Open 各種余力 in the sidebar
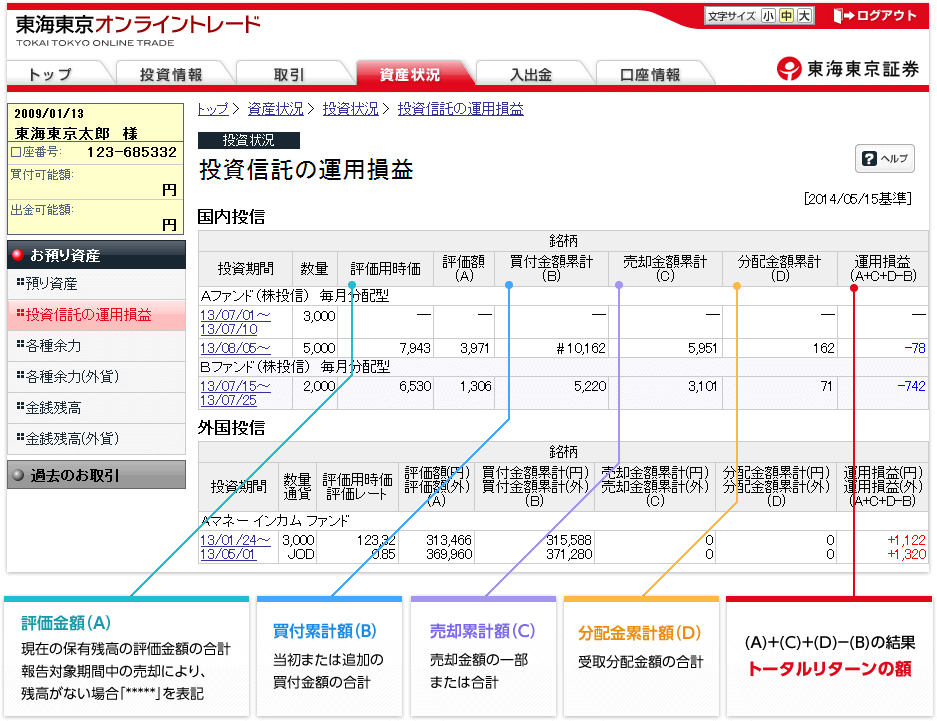The image size is (937, 721). point(96,346)
